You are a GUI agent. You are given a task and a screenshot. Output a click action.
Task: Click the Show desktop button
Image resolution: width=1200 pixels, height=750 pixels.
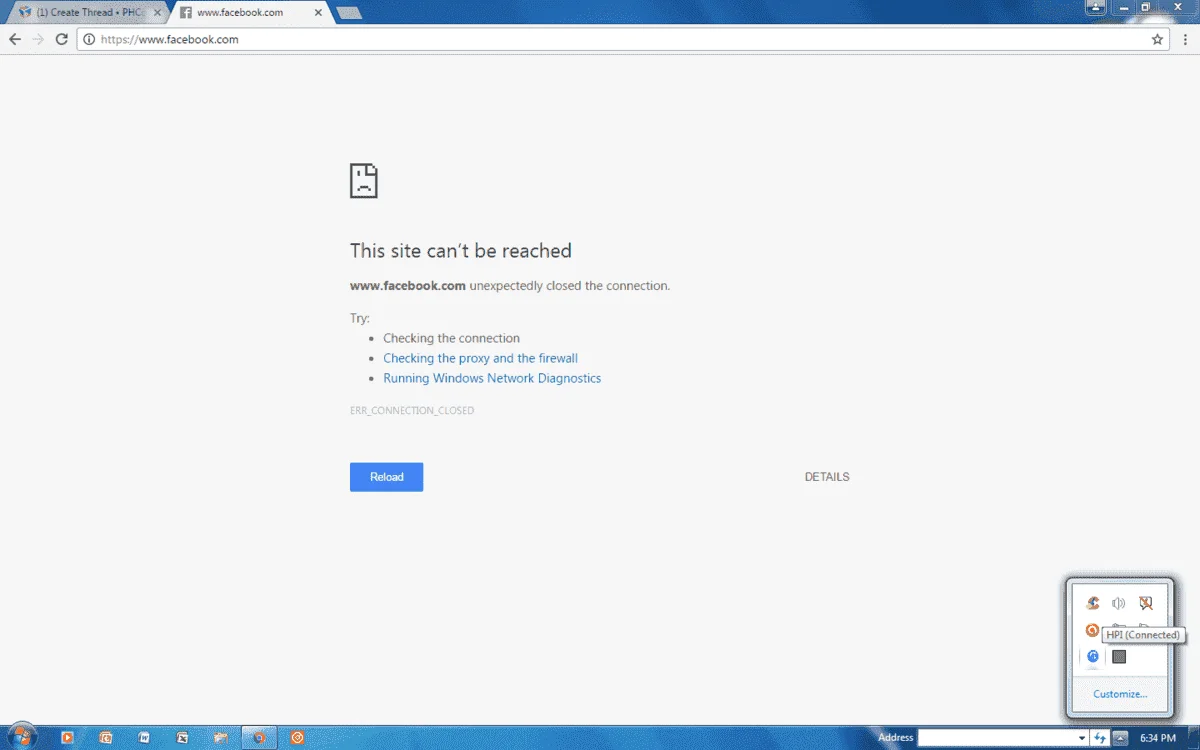click(1193, 738)
